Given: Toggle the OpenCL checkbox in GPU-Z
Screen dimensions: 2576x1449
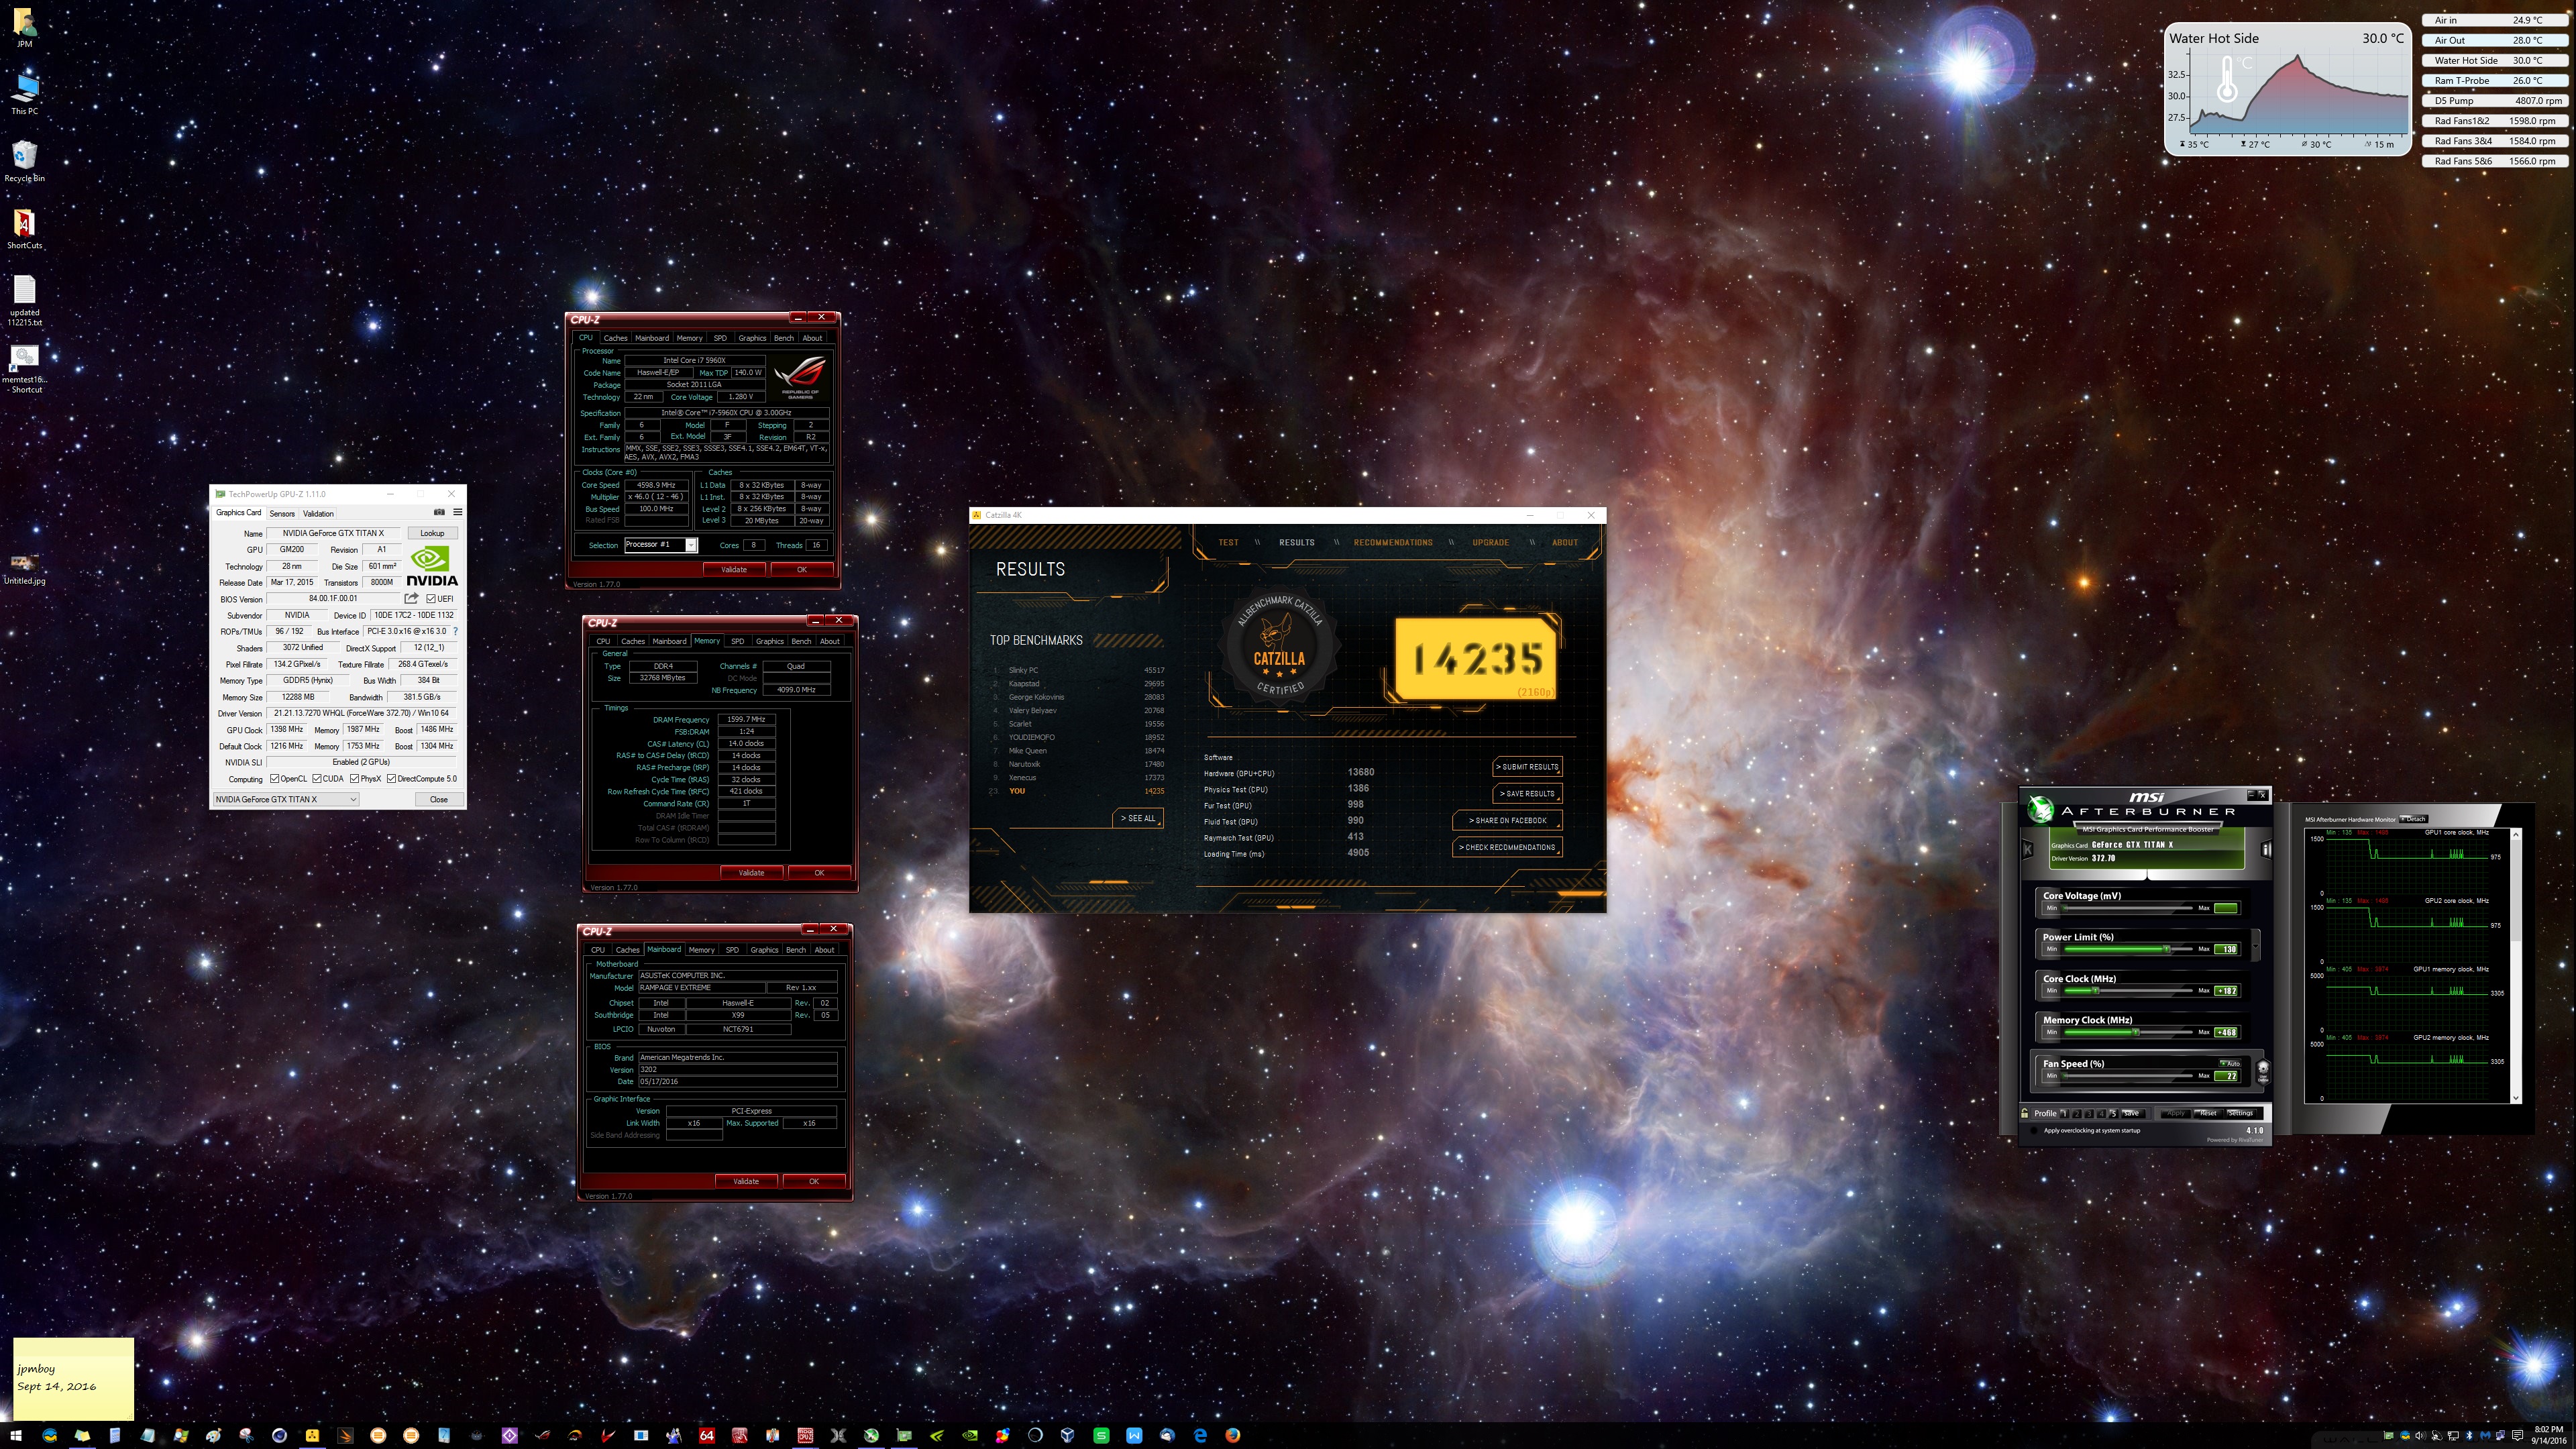Looking at the screenshot, I should 275,779.
